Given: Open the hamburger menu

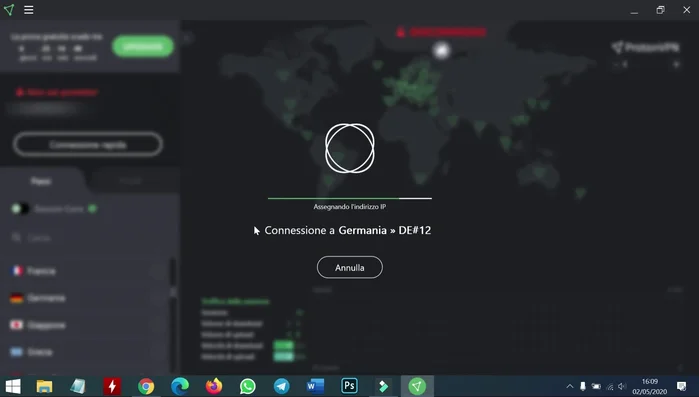Looking at the screenshot, I should click(x=29, y=10).
